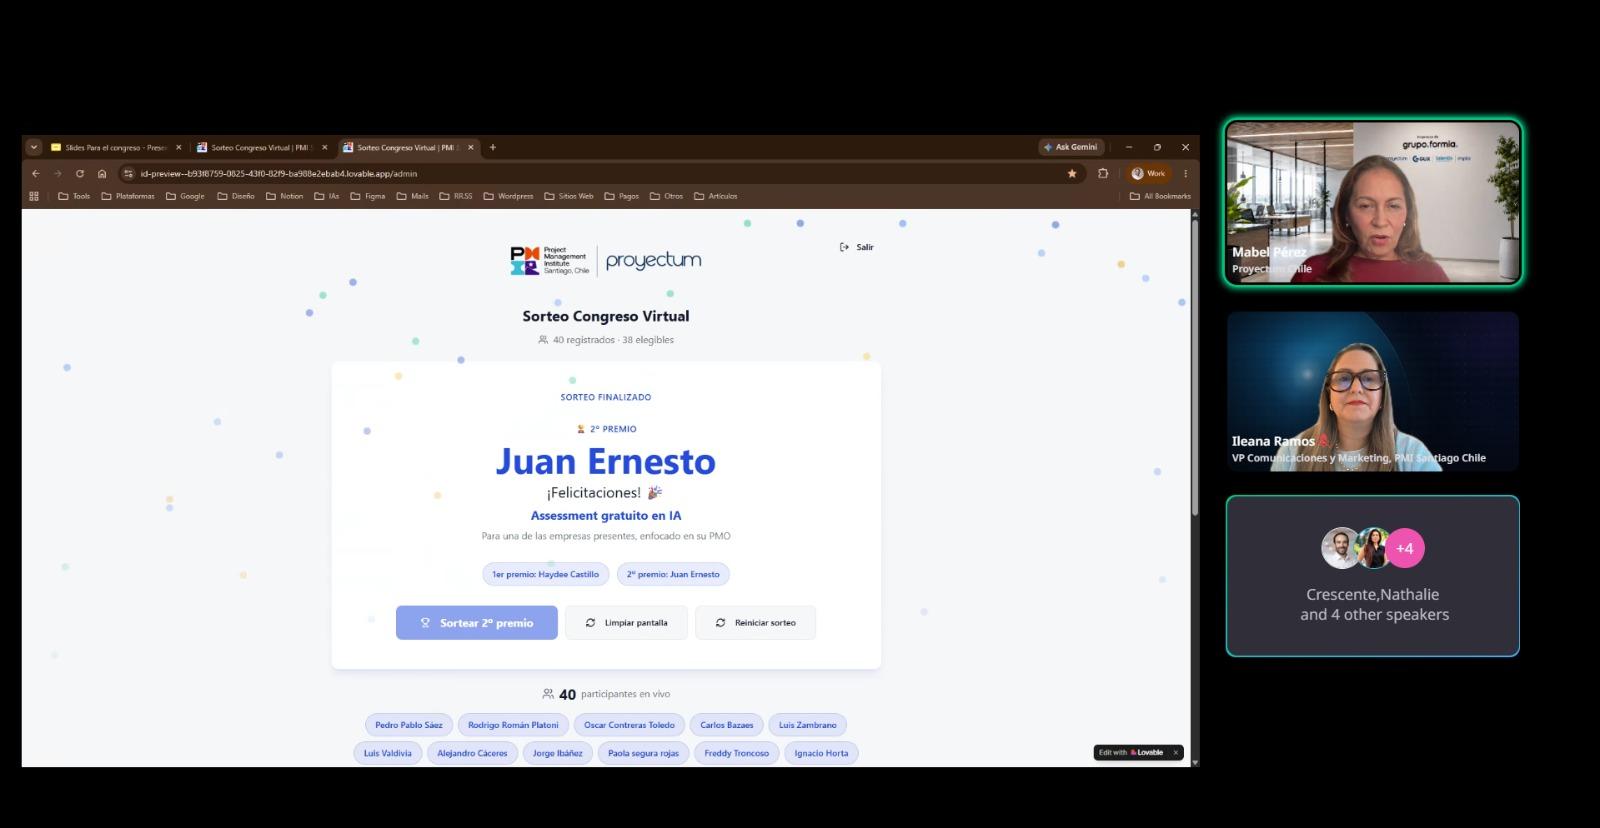Image resolution: width=1600 pixels, height=828 pixels.
Task: Open the Wordpress bookmark folder
Action: point(509,196)
